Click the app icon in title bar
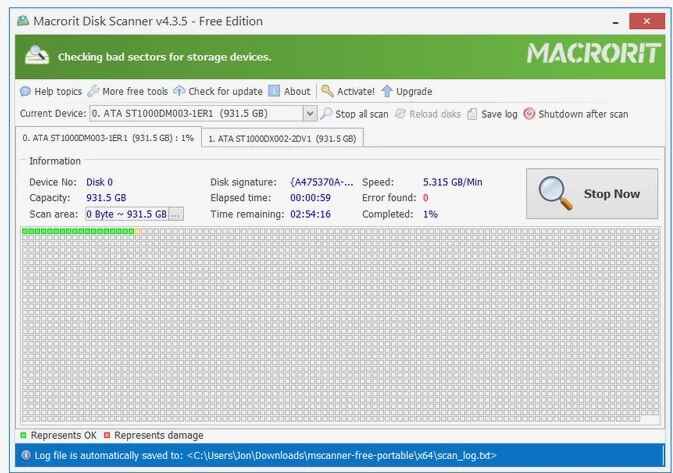 click(23, 21)
